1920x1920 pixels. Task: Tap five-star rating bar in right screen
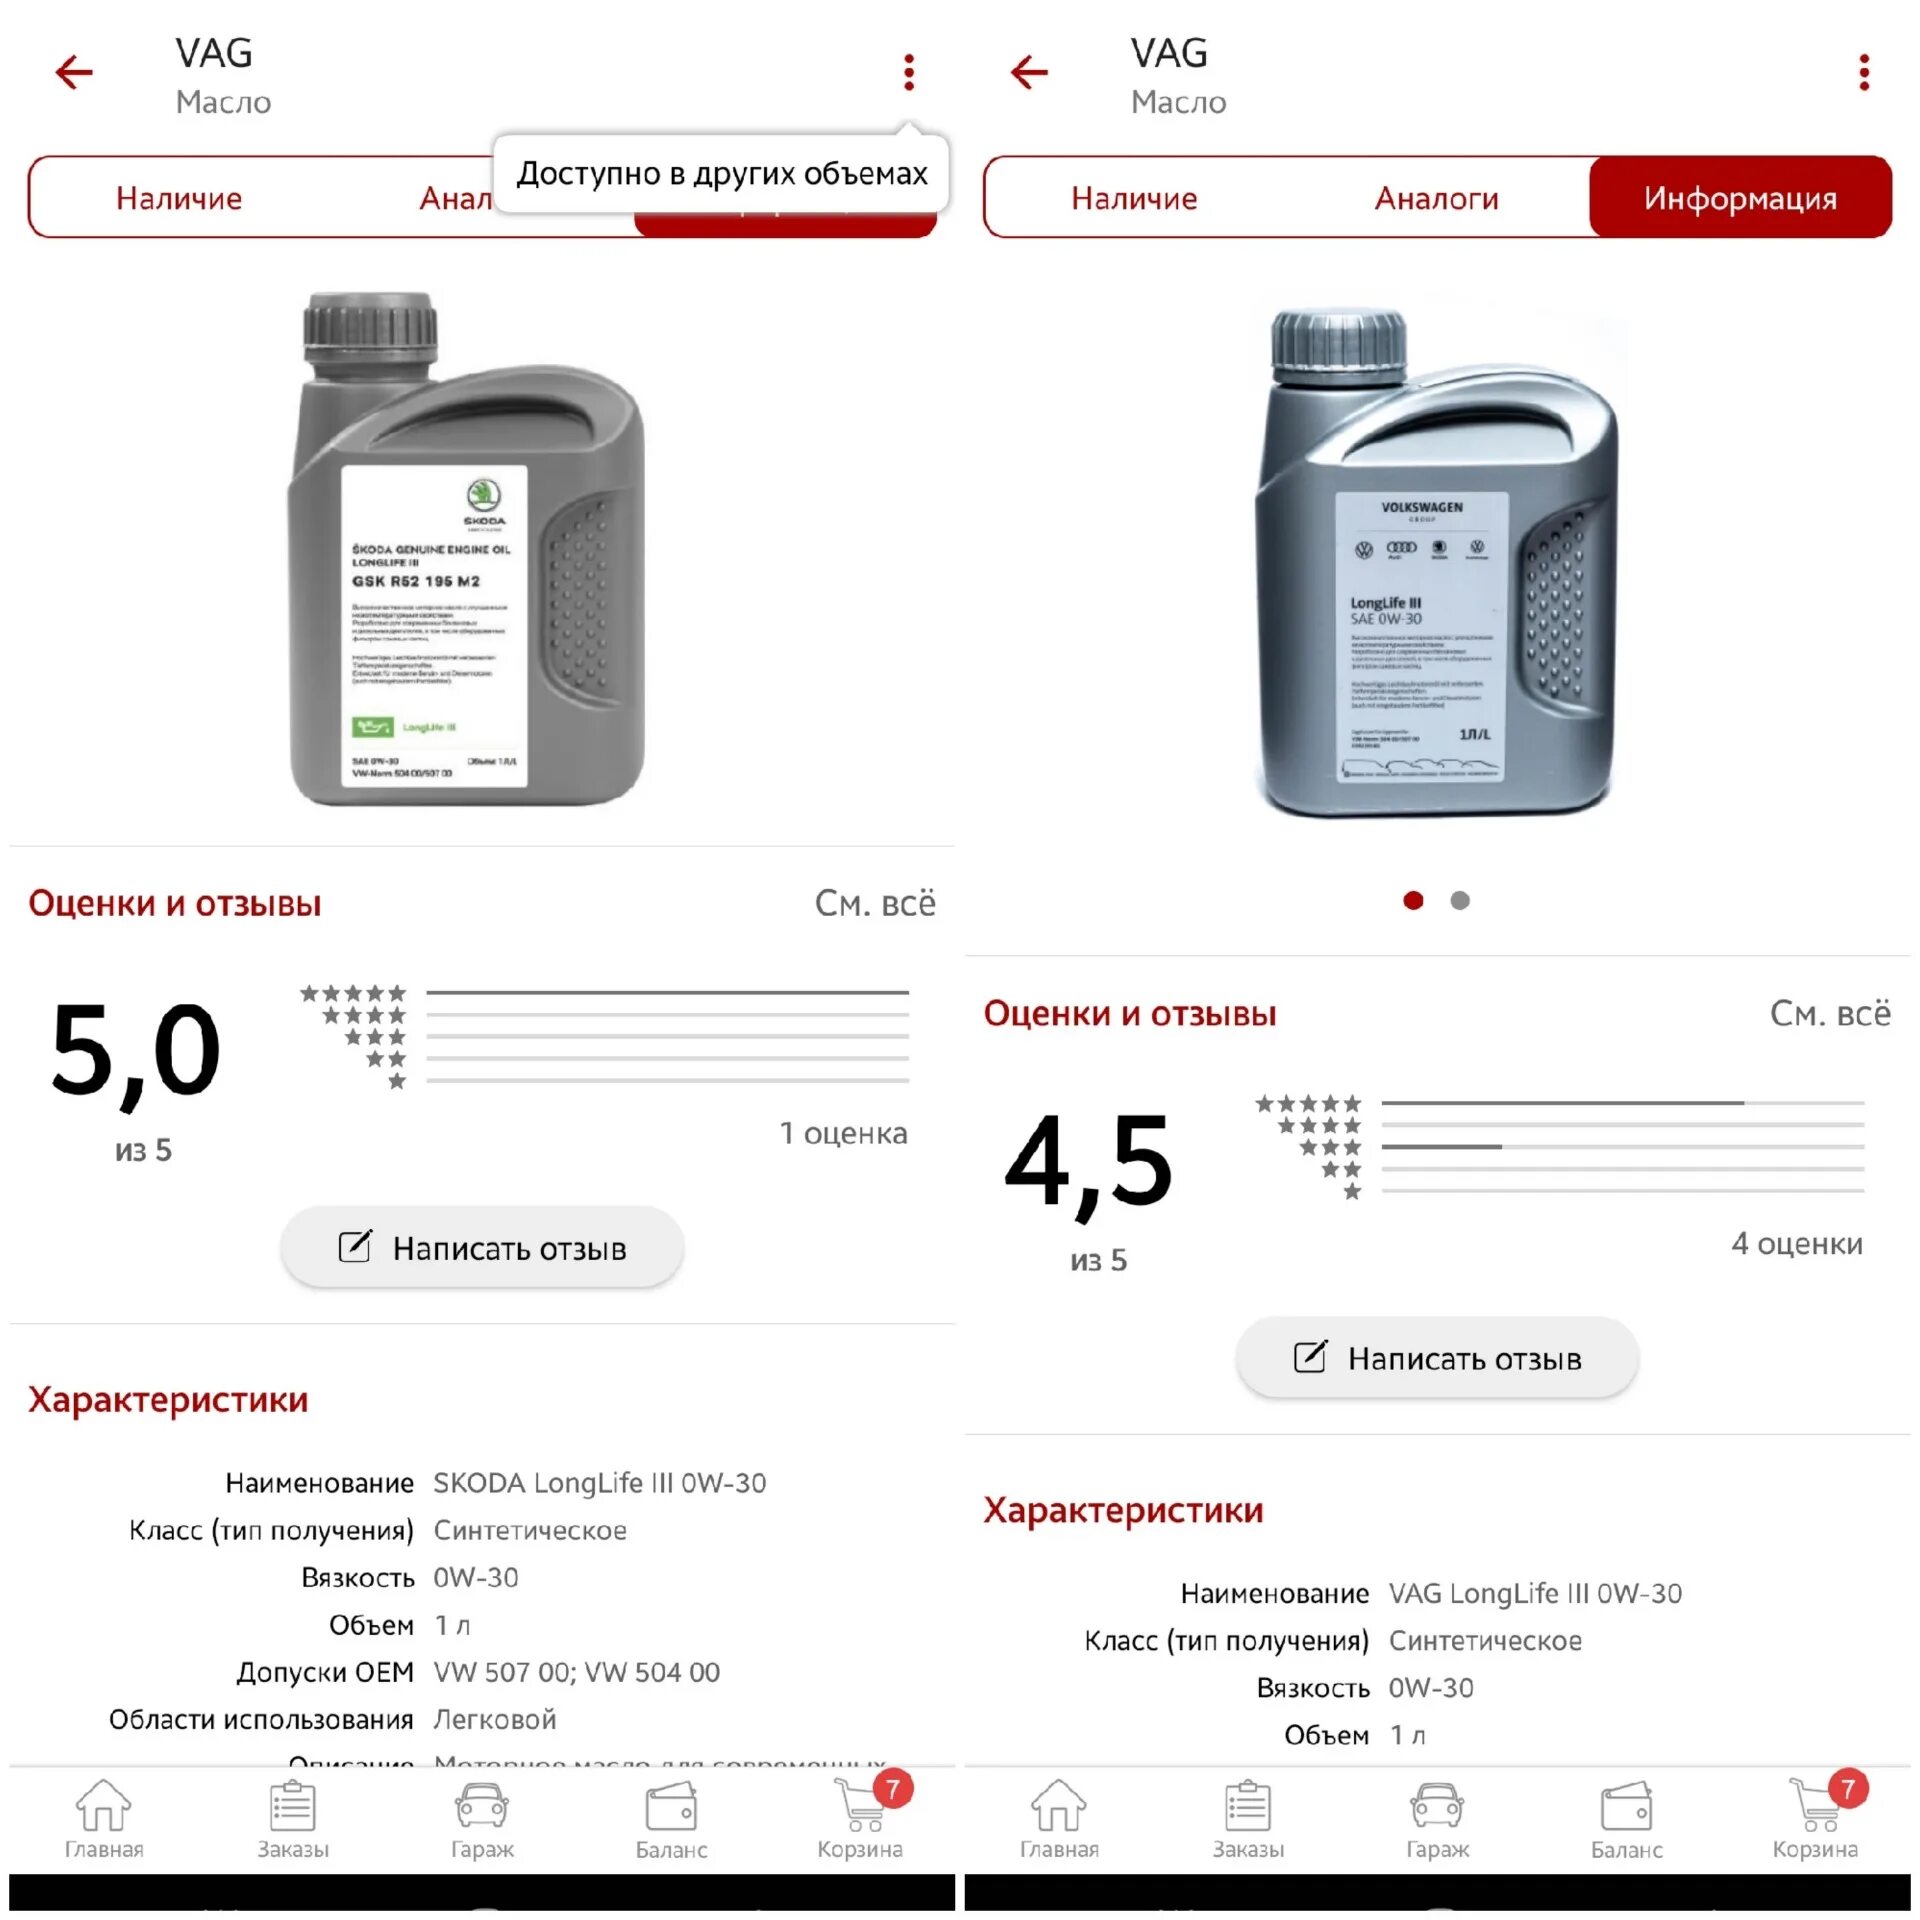(1622, 1102)
